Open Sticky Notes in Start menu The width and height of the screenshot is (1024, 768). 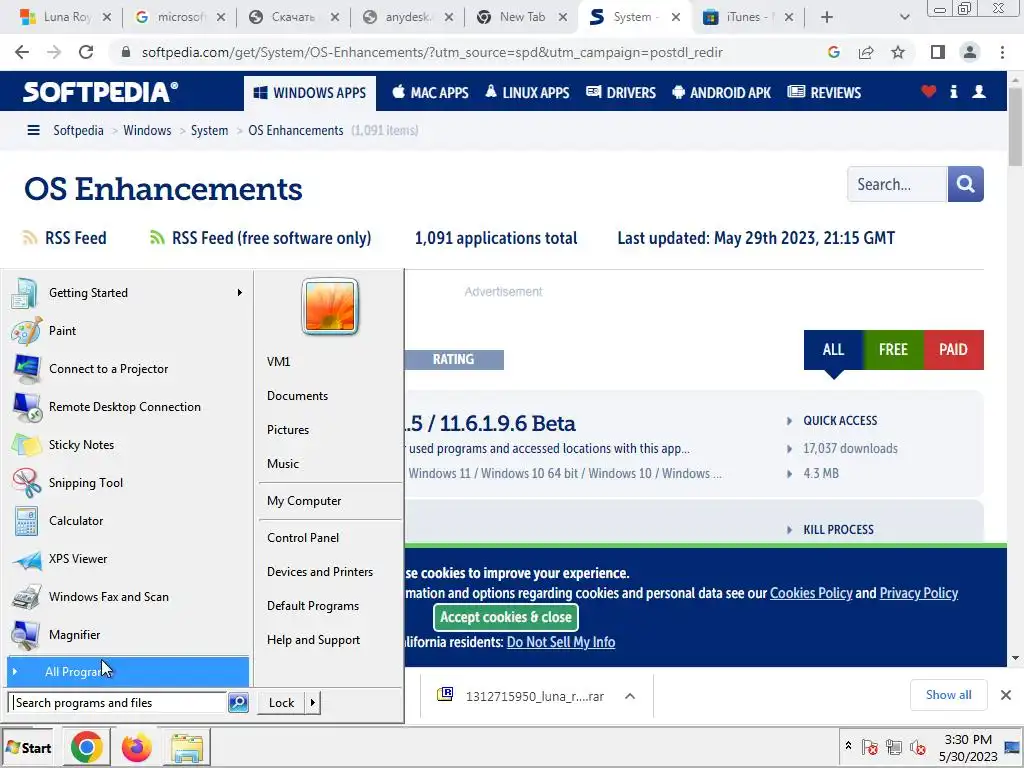pyautogui.click(x=128, y=445)
